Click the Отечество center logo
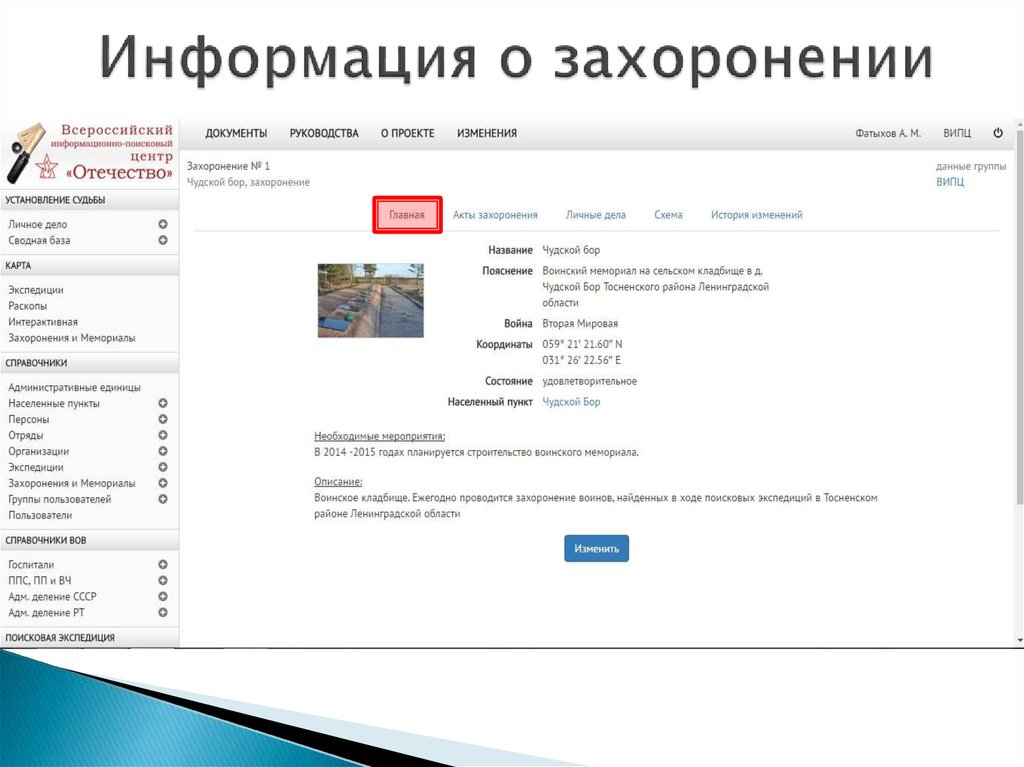The image size is (1024, 767). coord(90,152)
